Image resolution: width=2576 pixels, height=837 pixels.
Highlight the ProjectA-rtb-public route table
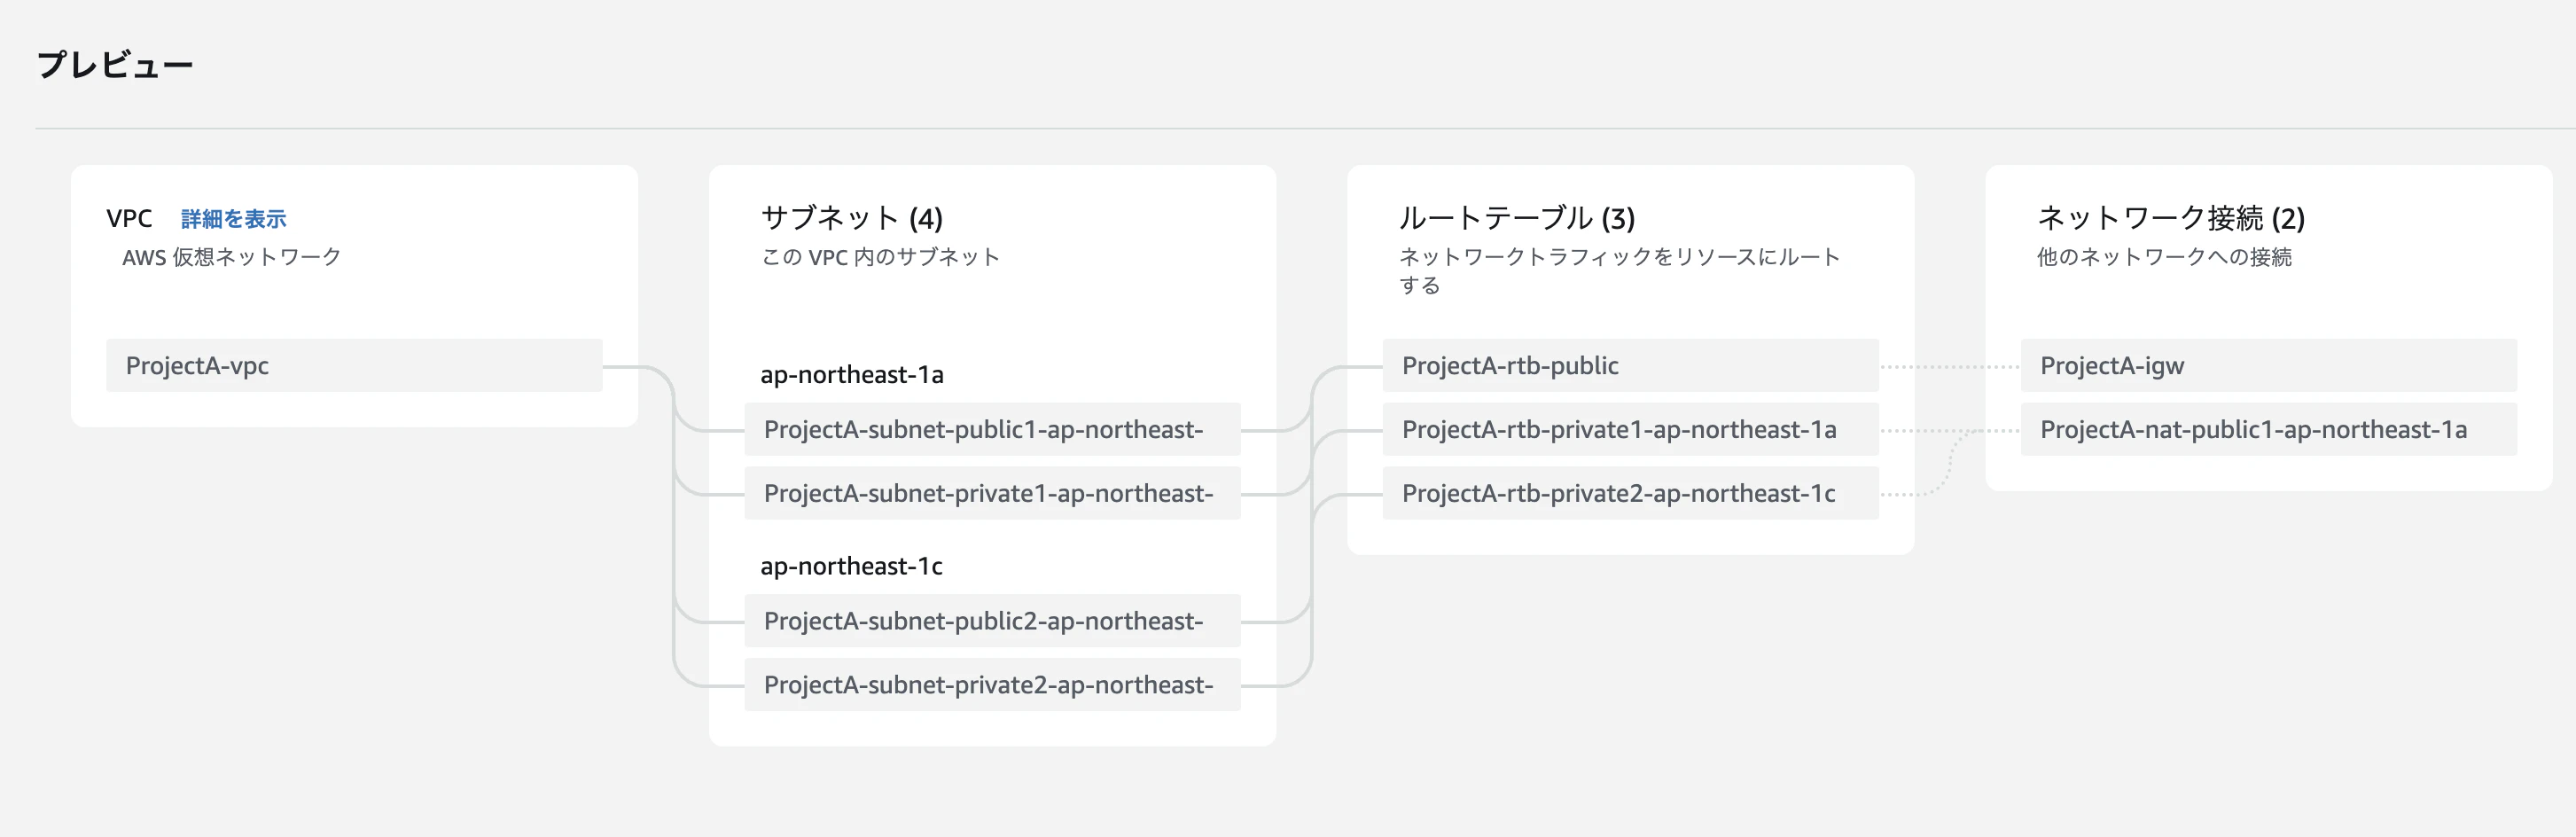pos(1629,366)
